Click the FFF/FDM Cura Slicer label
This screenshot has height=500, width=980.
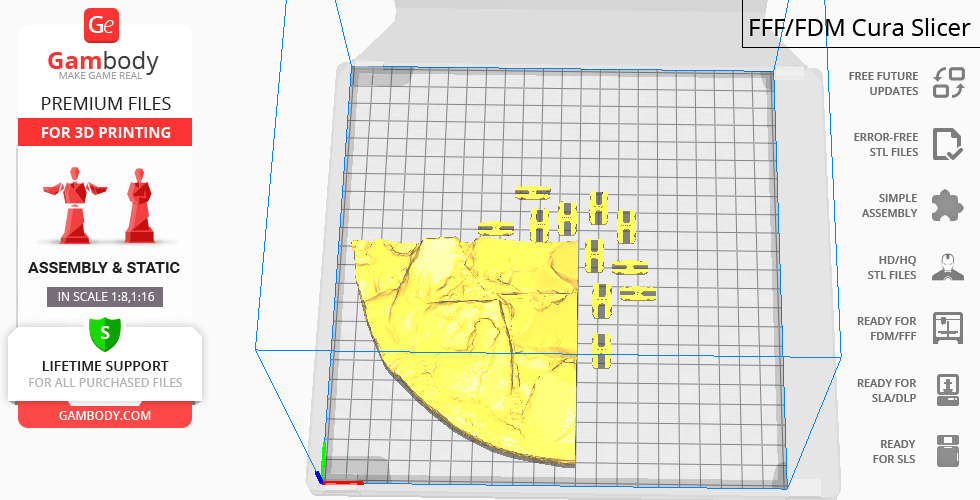[x=860, y=27]
